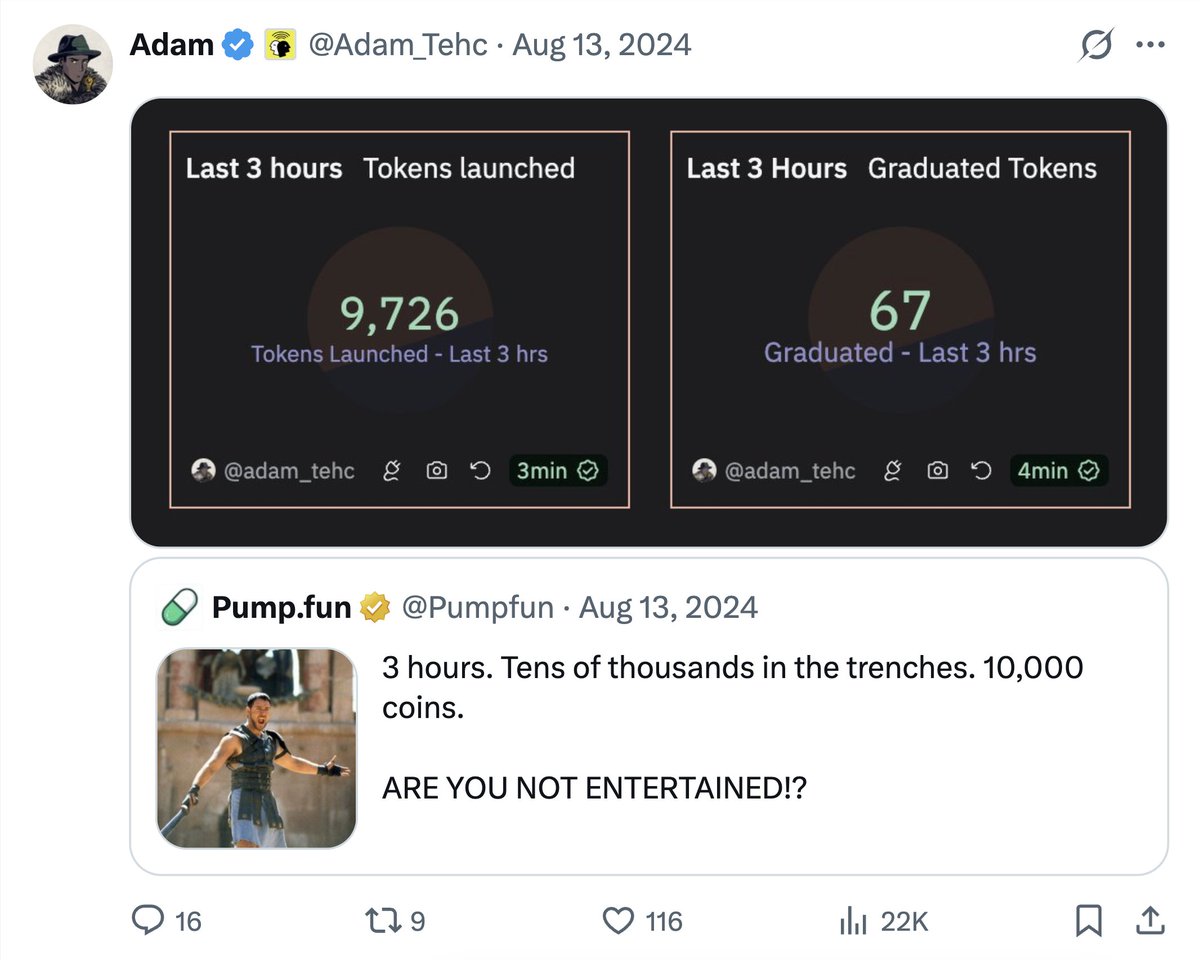Open the Pump.fun display name
The width and height of the screenshot is (1200, 960).
[x=281, y=607]
